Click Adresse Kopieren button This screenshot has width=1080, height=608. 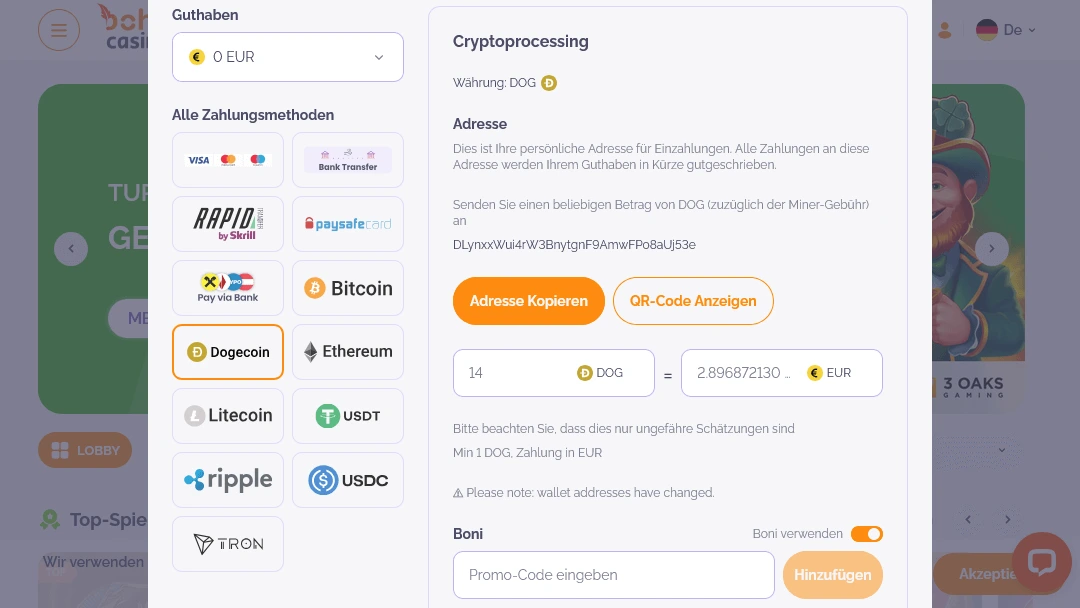(529, 301)
